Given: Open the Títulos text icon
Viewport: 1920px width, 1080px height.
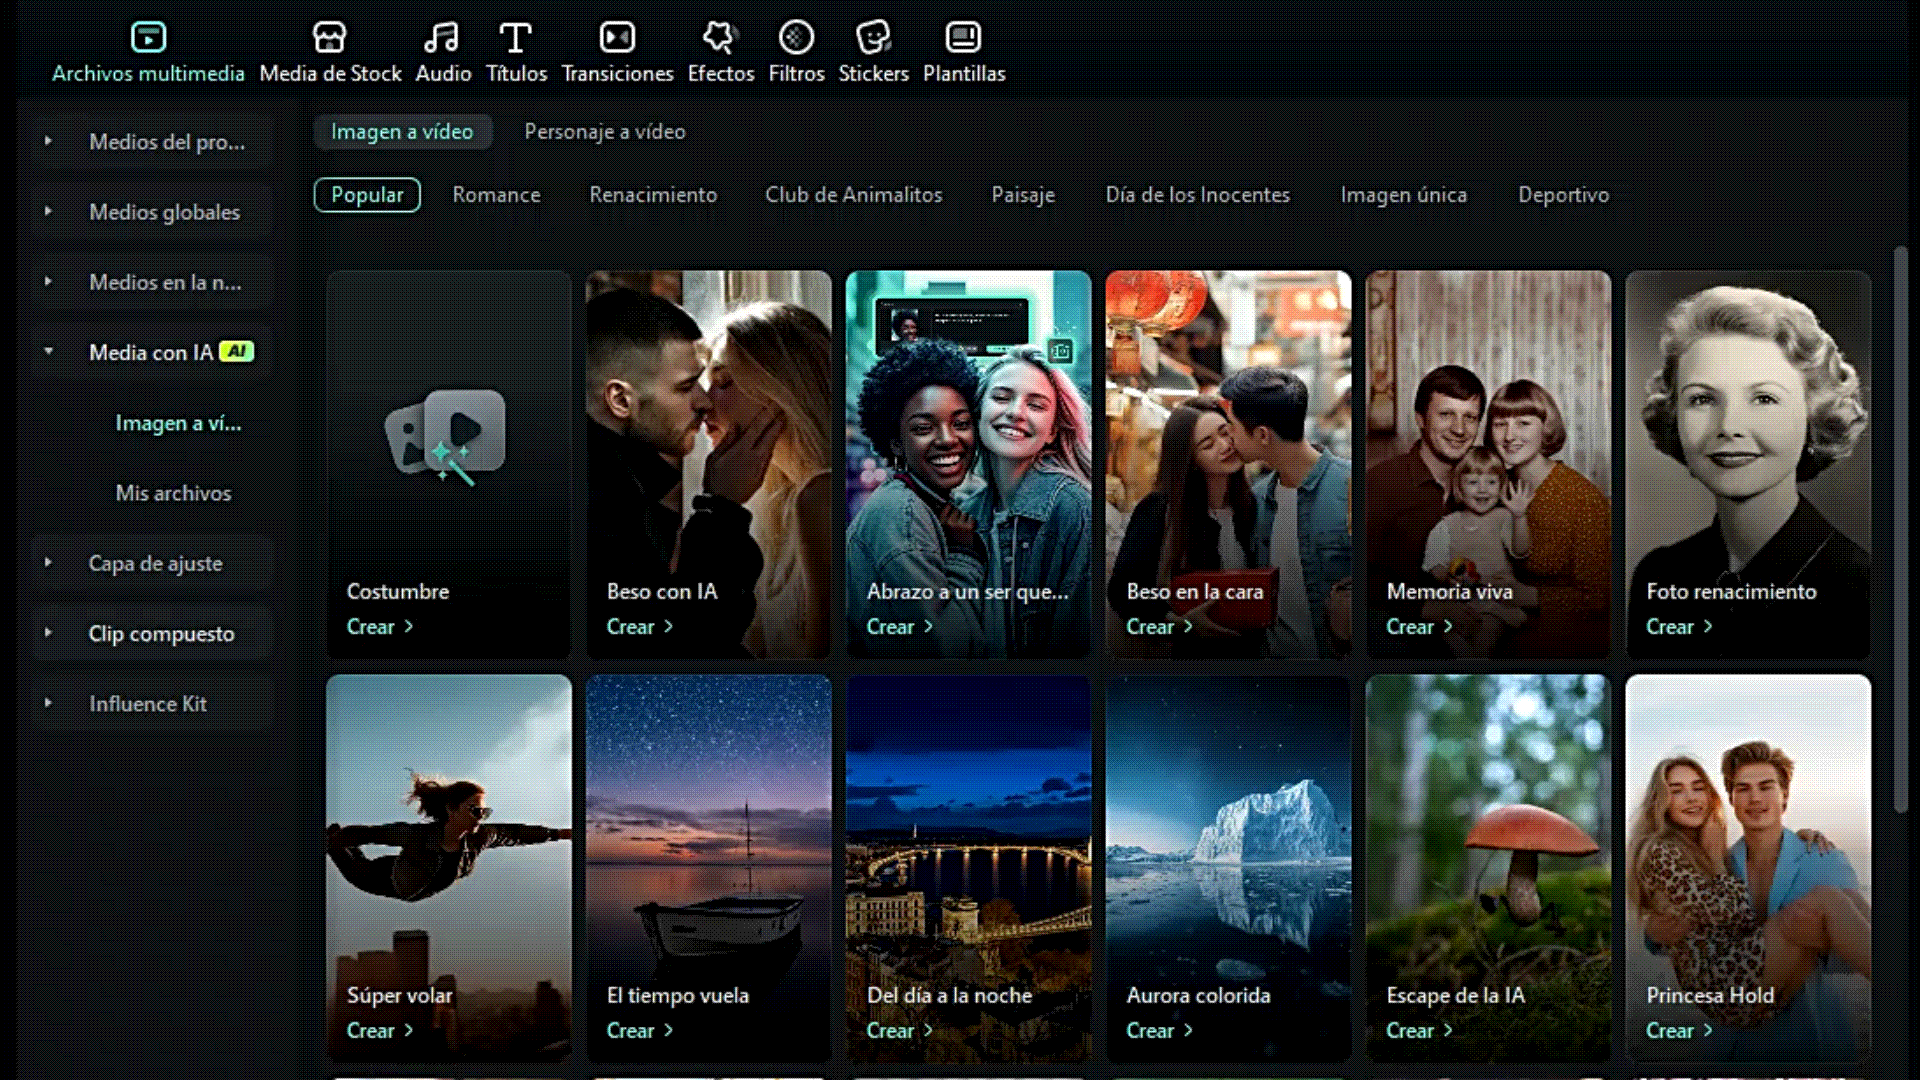Looking at the screenshot, I should [515, 38].
